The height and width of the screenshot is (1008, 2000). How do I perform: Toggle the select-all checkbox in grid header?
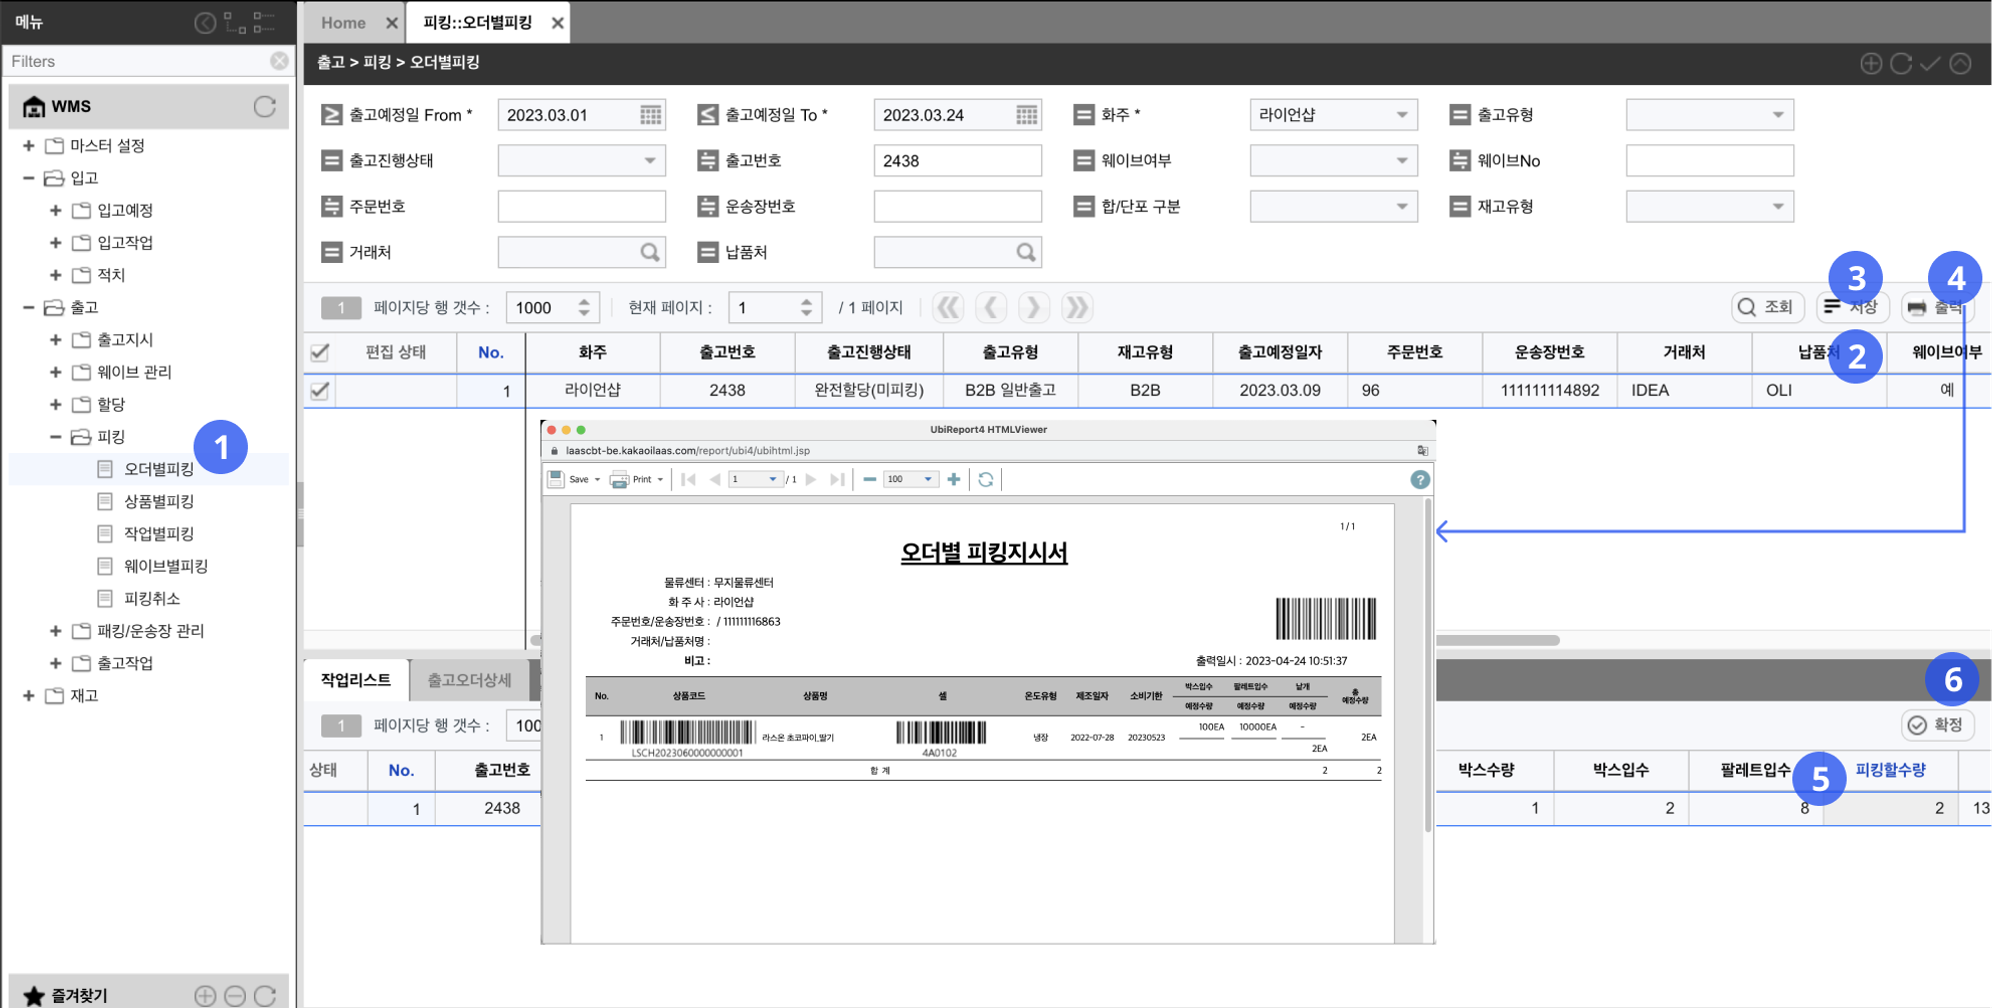pos(320,352)
